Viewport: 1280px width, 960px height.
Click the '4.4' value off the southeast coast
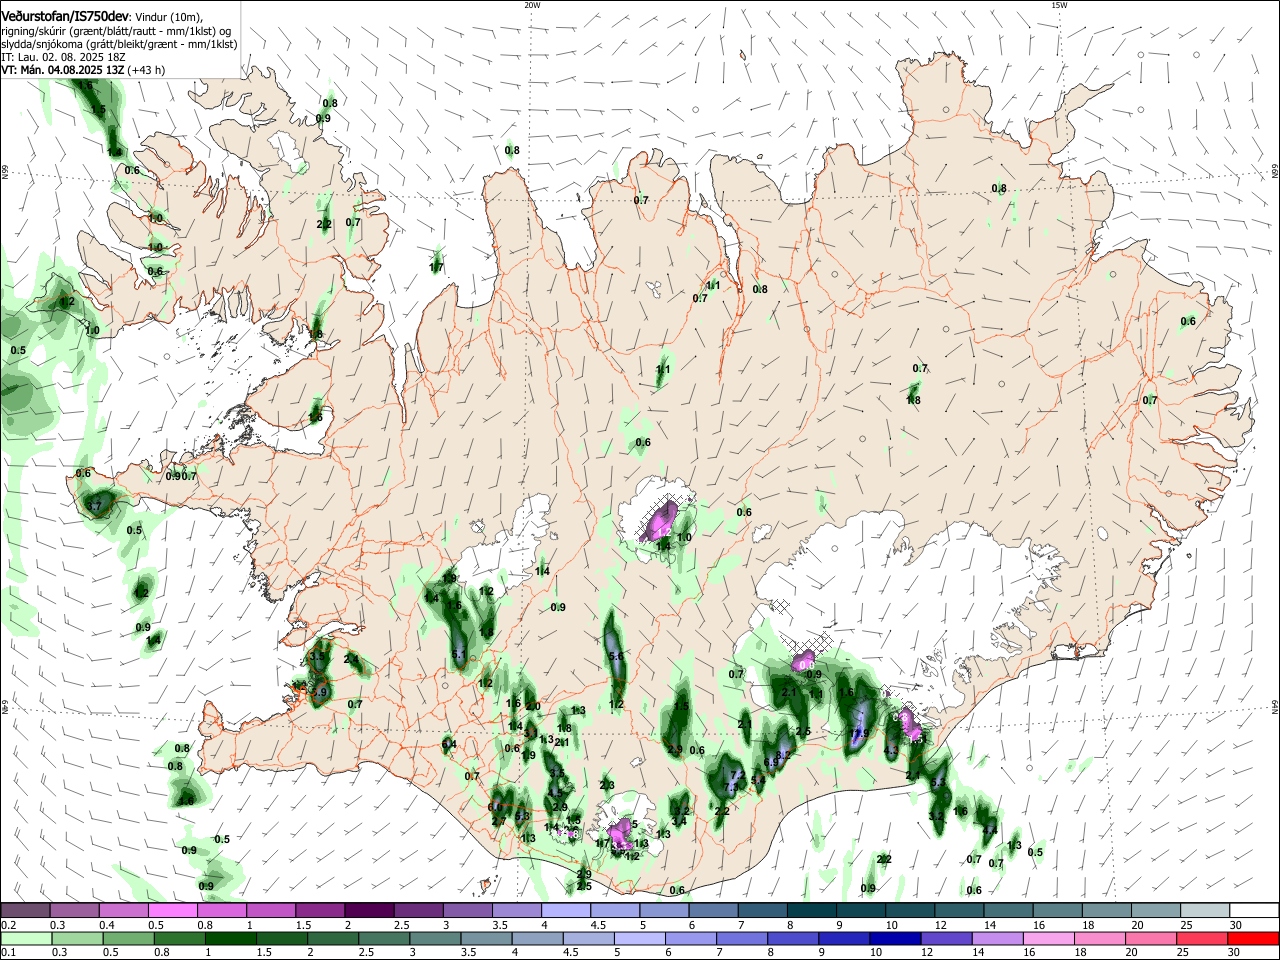tap(990, 830)
